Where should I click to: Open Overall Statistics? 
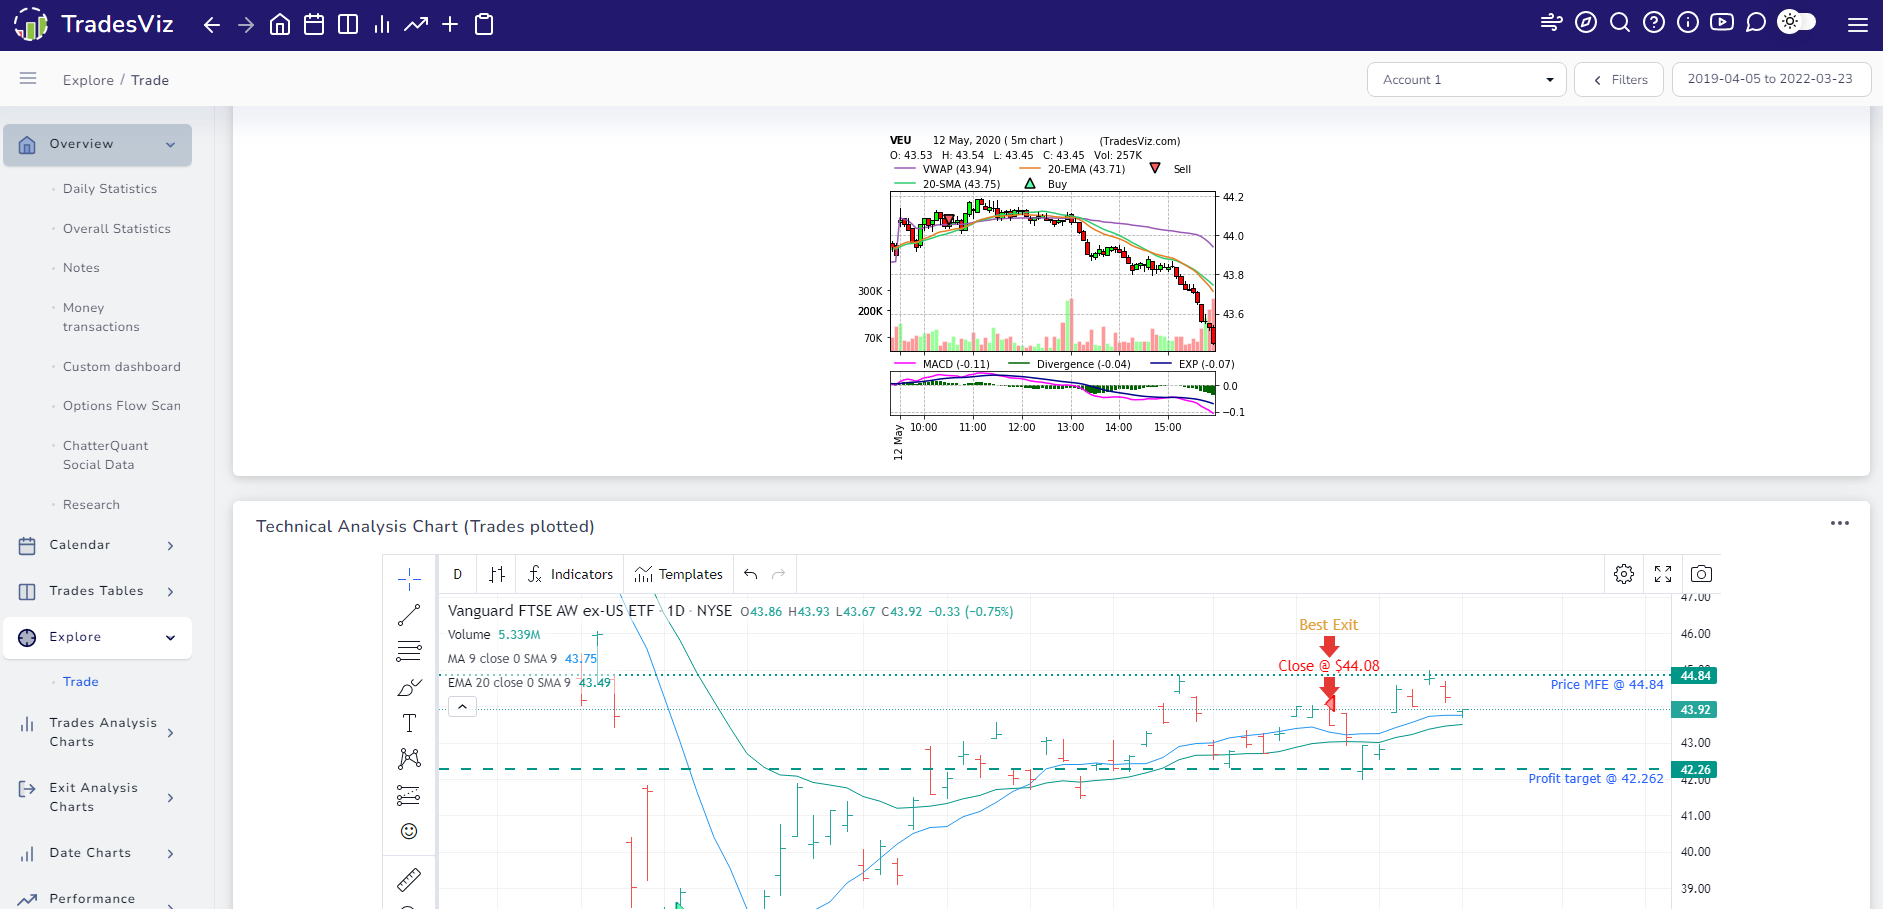point(117,229)
